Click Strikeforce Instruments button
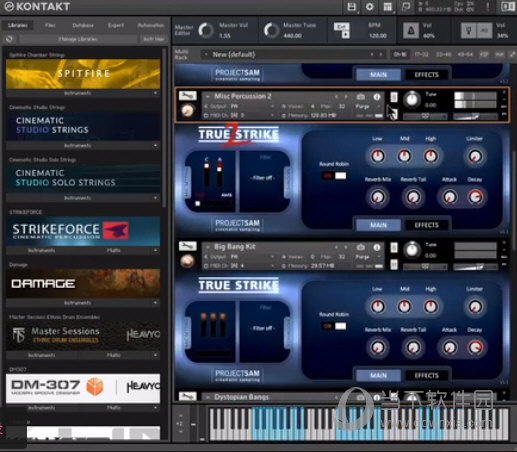Screen dimensions: 517x452 (x=41, y=250)
